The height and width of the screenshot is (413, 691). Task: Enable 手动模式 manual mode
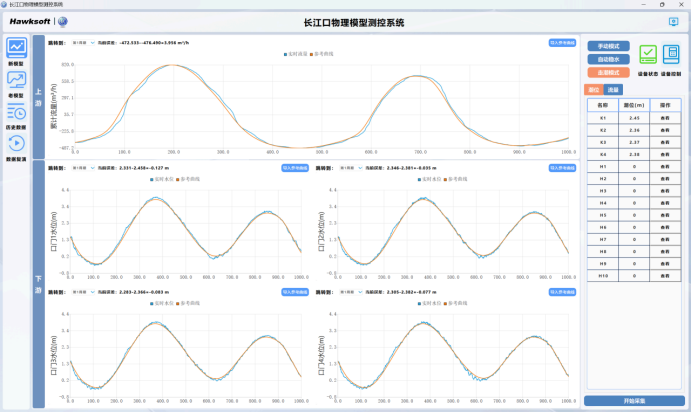click(x=608, y=46)
